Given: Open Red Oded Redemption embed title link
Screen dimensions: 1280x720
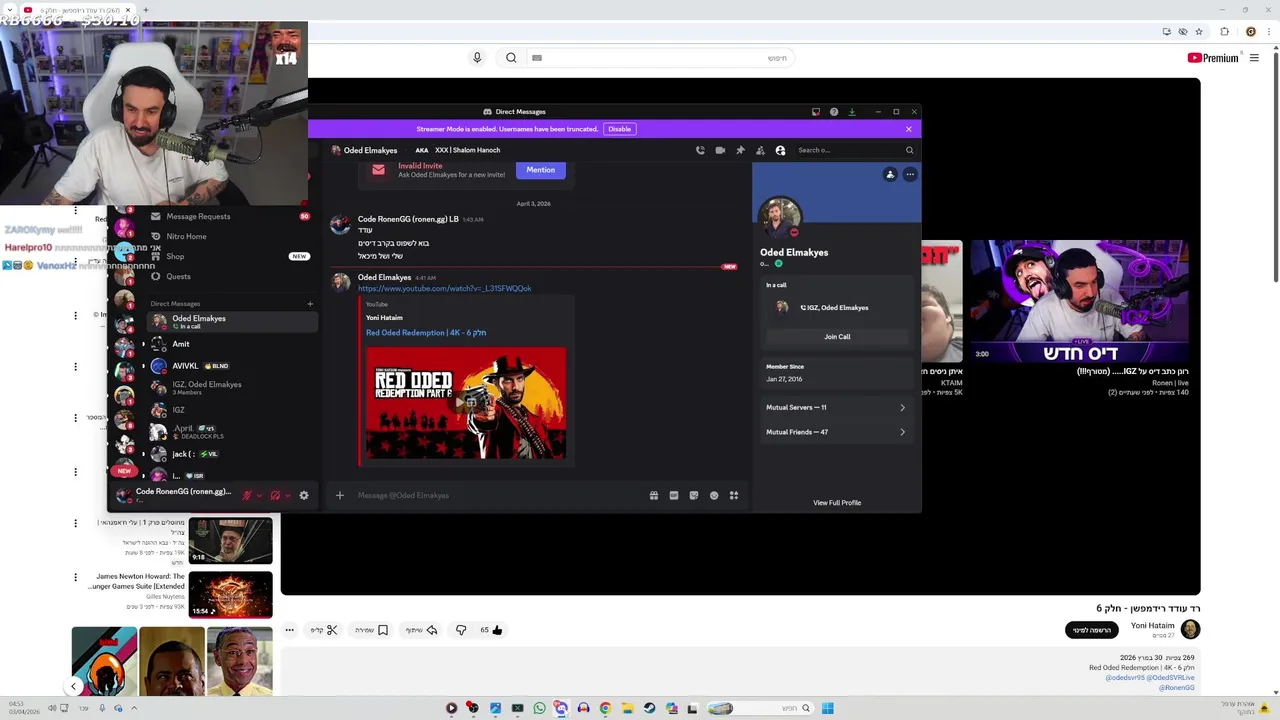Looking at the screenshot, I should click(426, 333).
